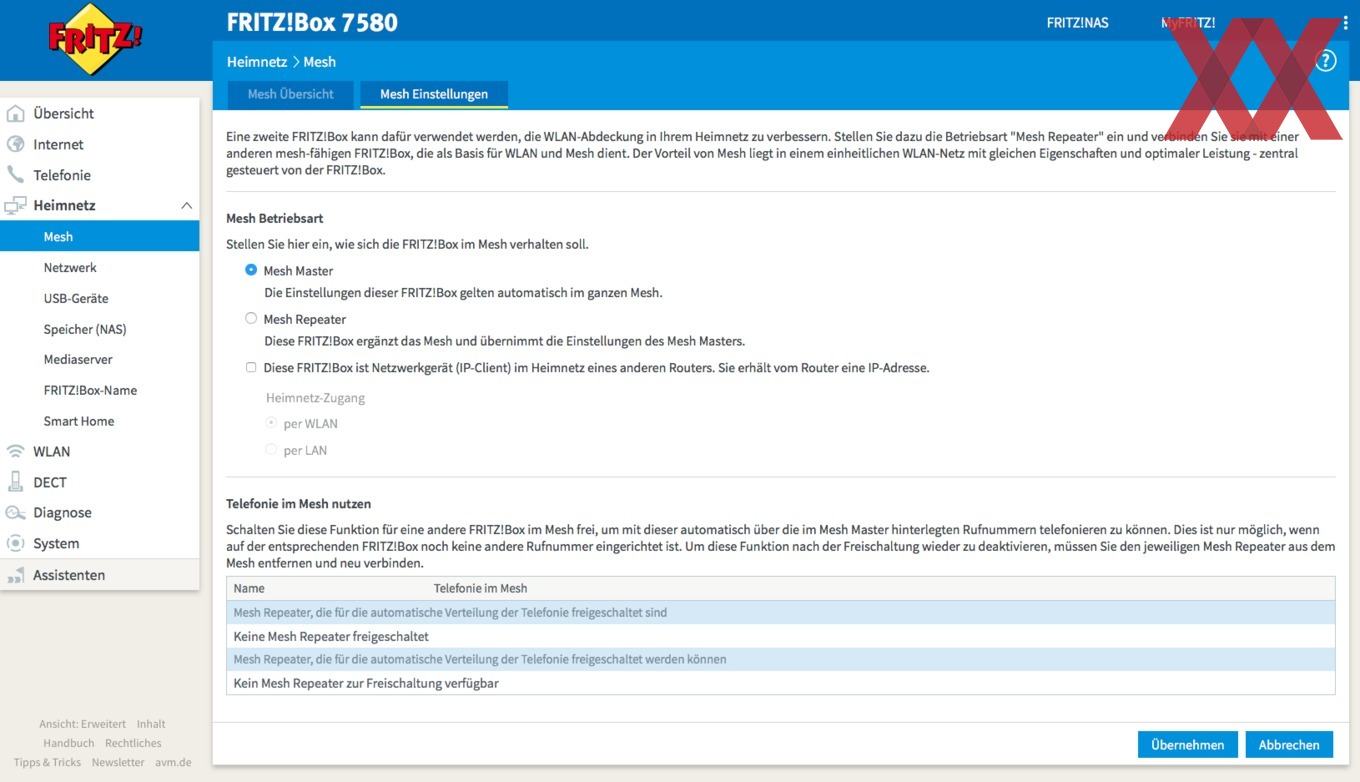
Task: Open the Rechtliches footer link
Action: (x=133, y=743)
